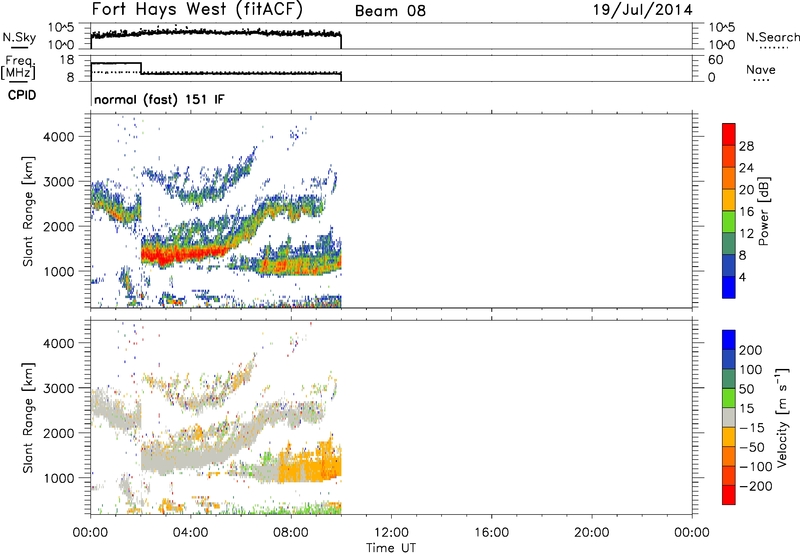
Task: Click the light green Power colorbar segment
Action: coord(729,222)
